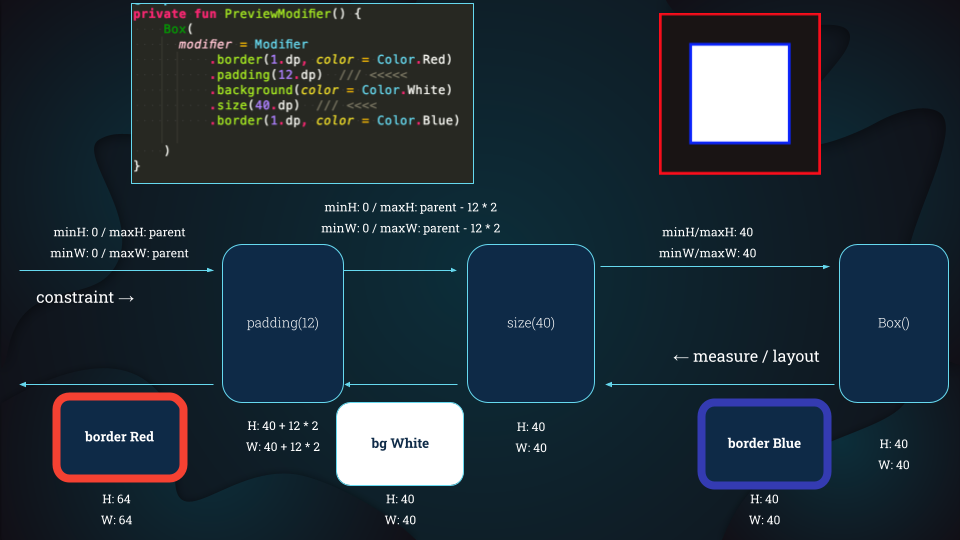This screenshot has height=540, width=960.
Task: Click the arrow between size(40) and Box()
Action: pyautogui.click(x=715, y=266)
